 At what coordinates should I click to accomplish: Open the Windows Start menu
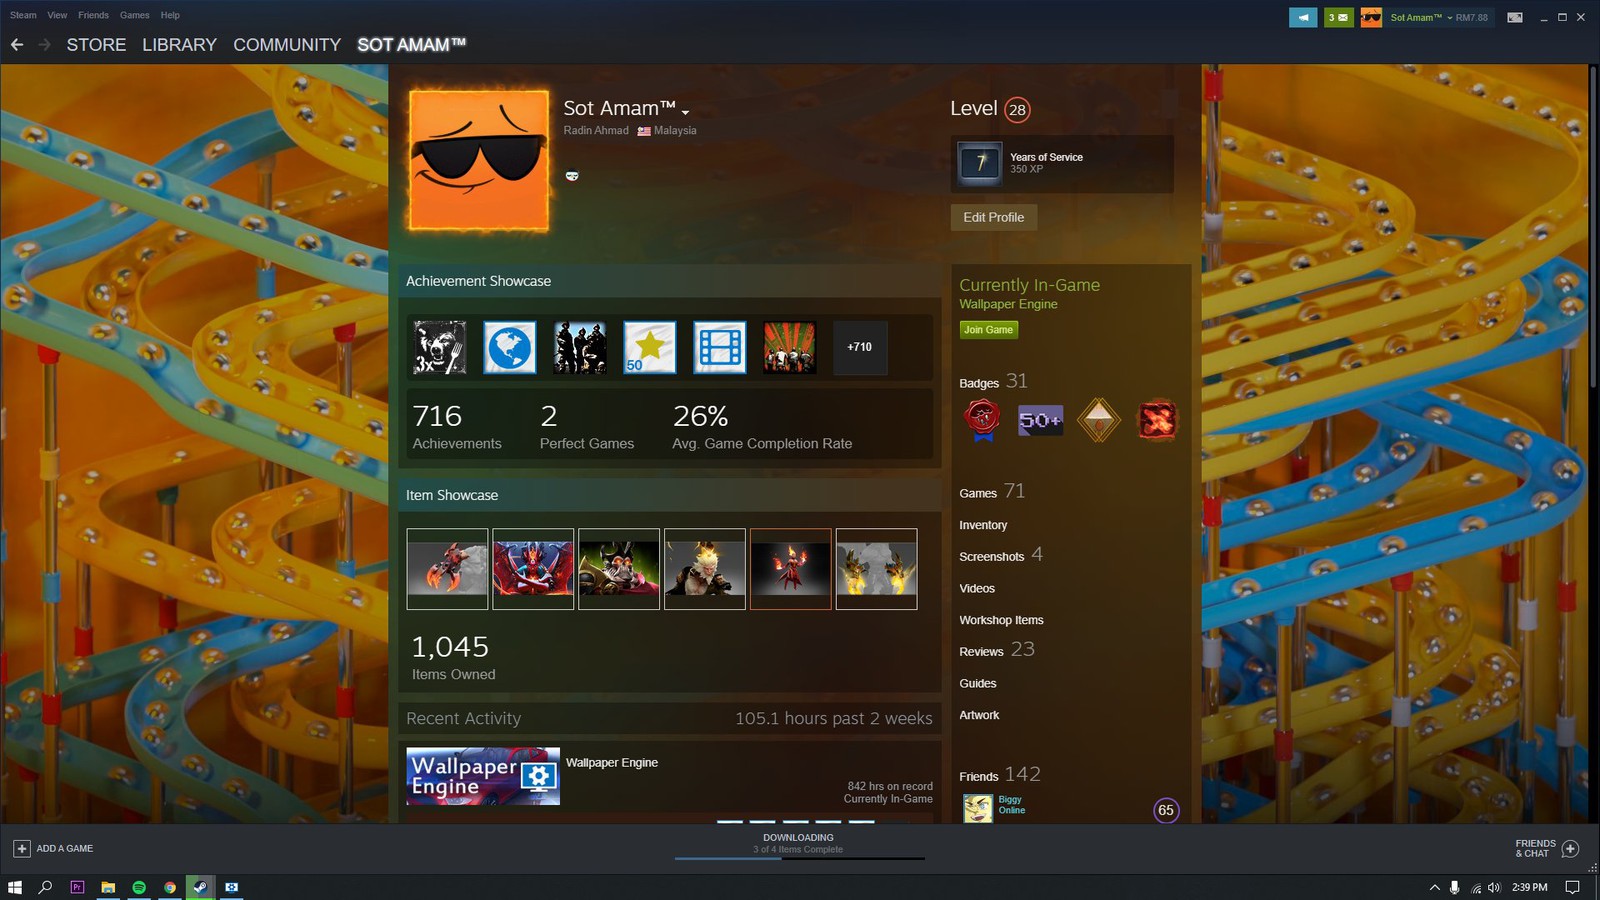tap(15, 887)
